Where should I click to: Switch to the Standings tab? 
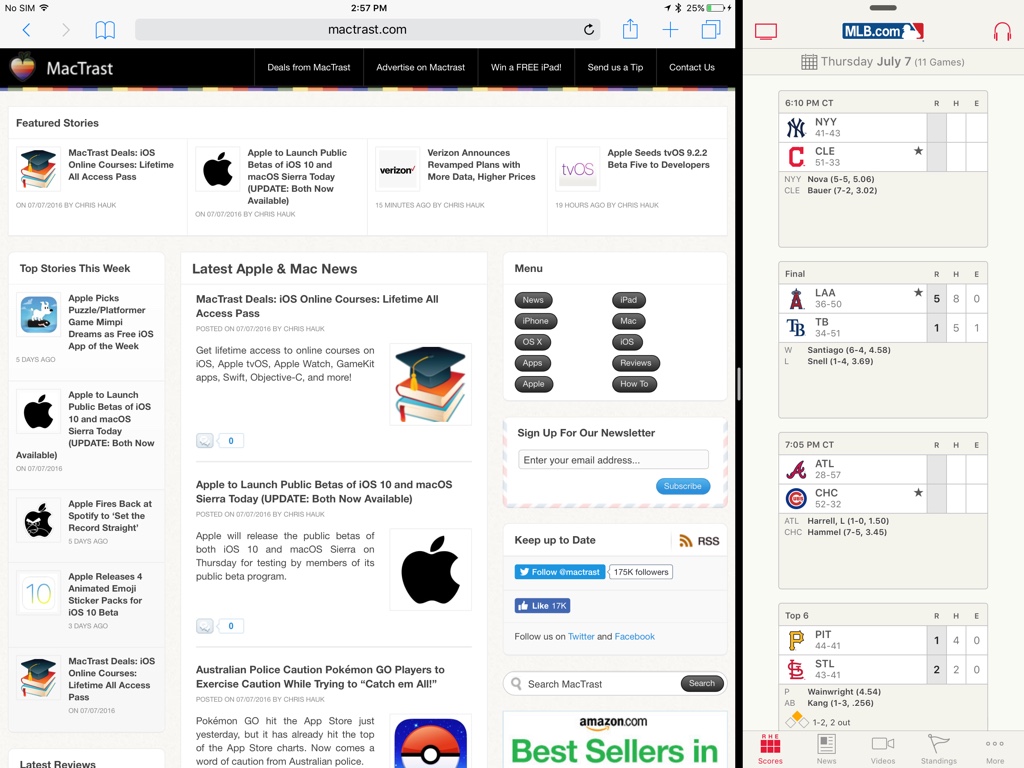938,748
